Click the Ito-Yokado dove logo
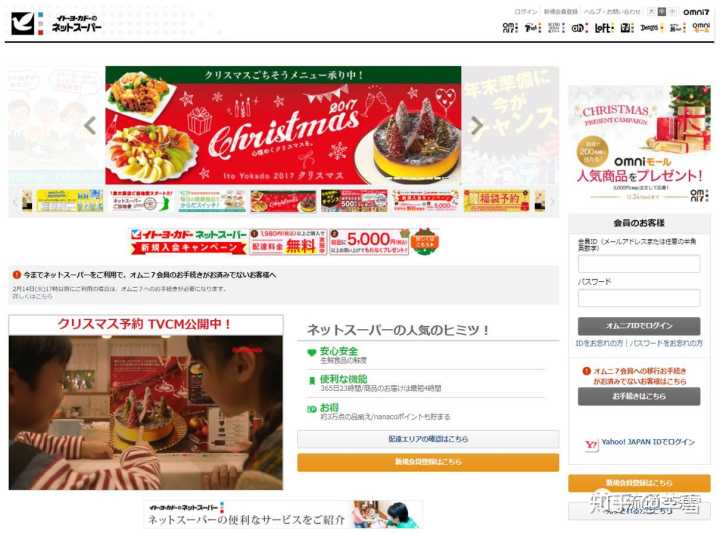 click(22, 24)
